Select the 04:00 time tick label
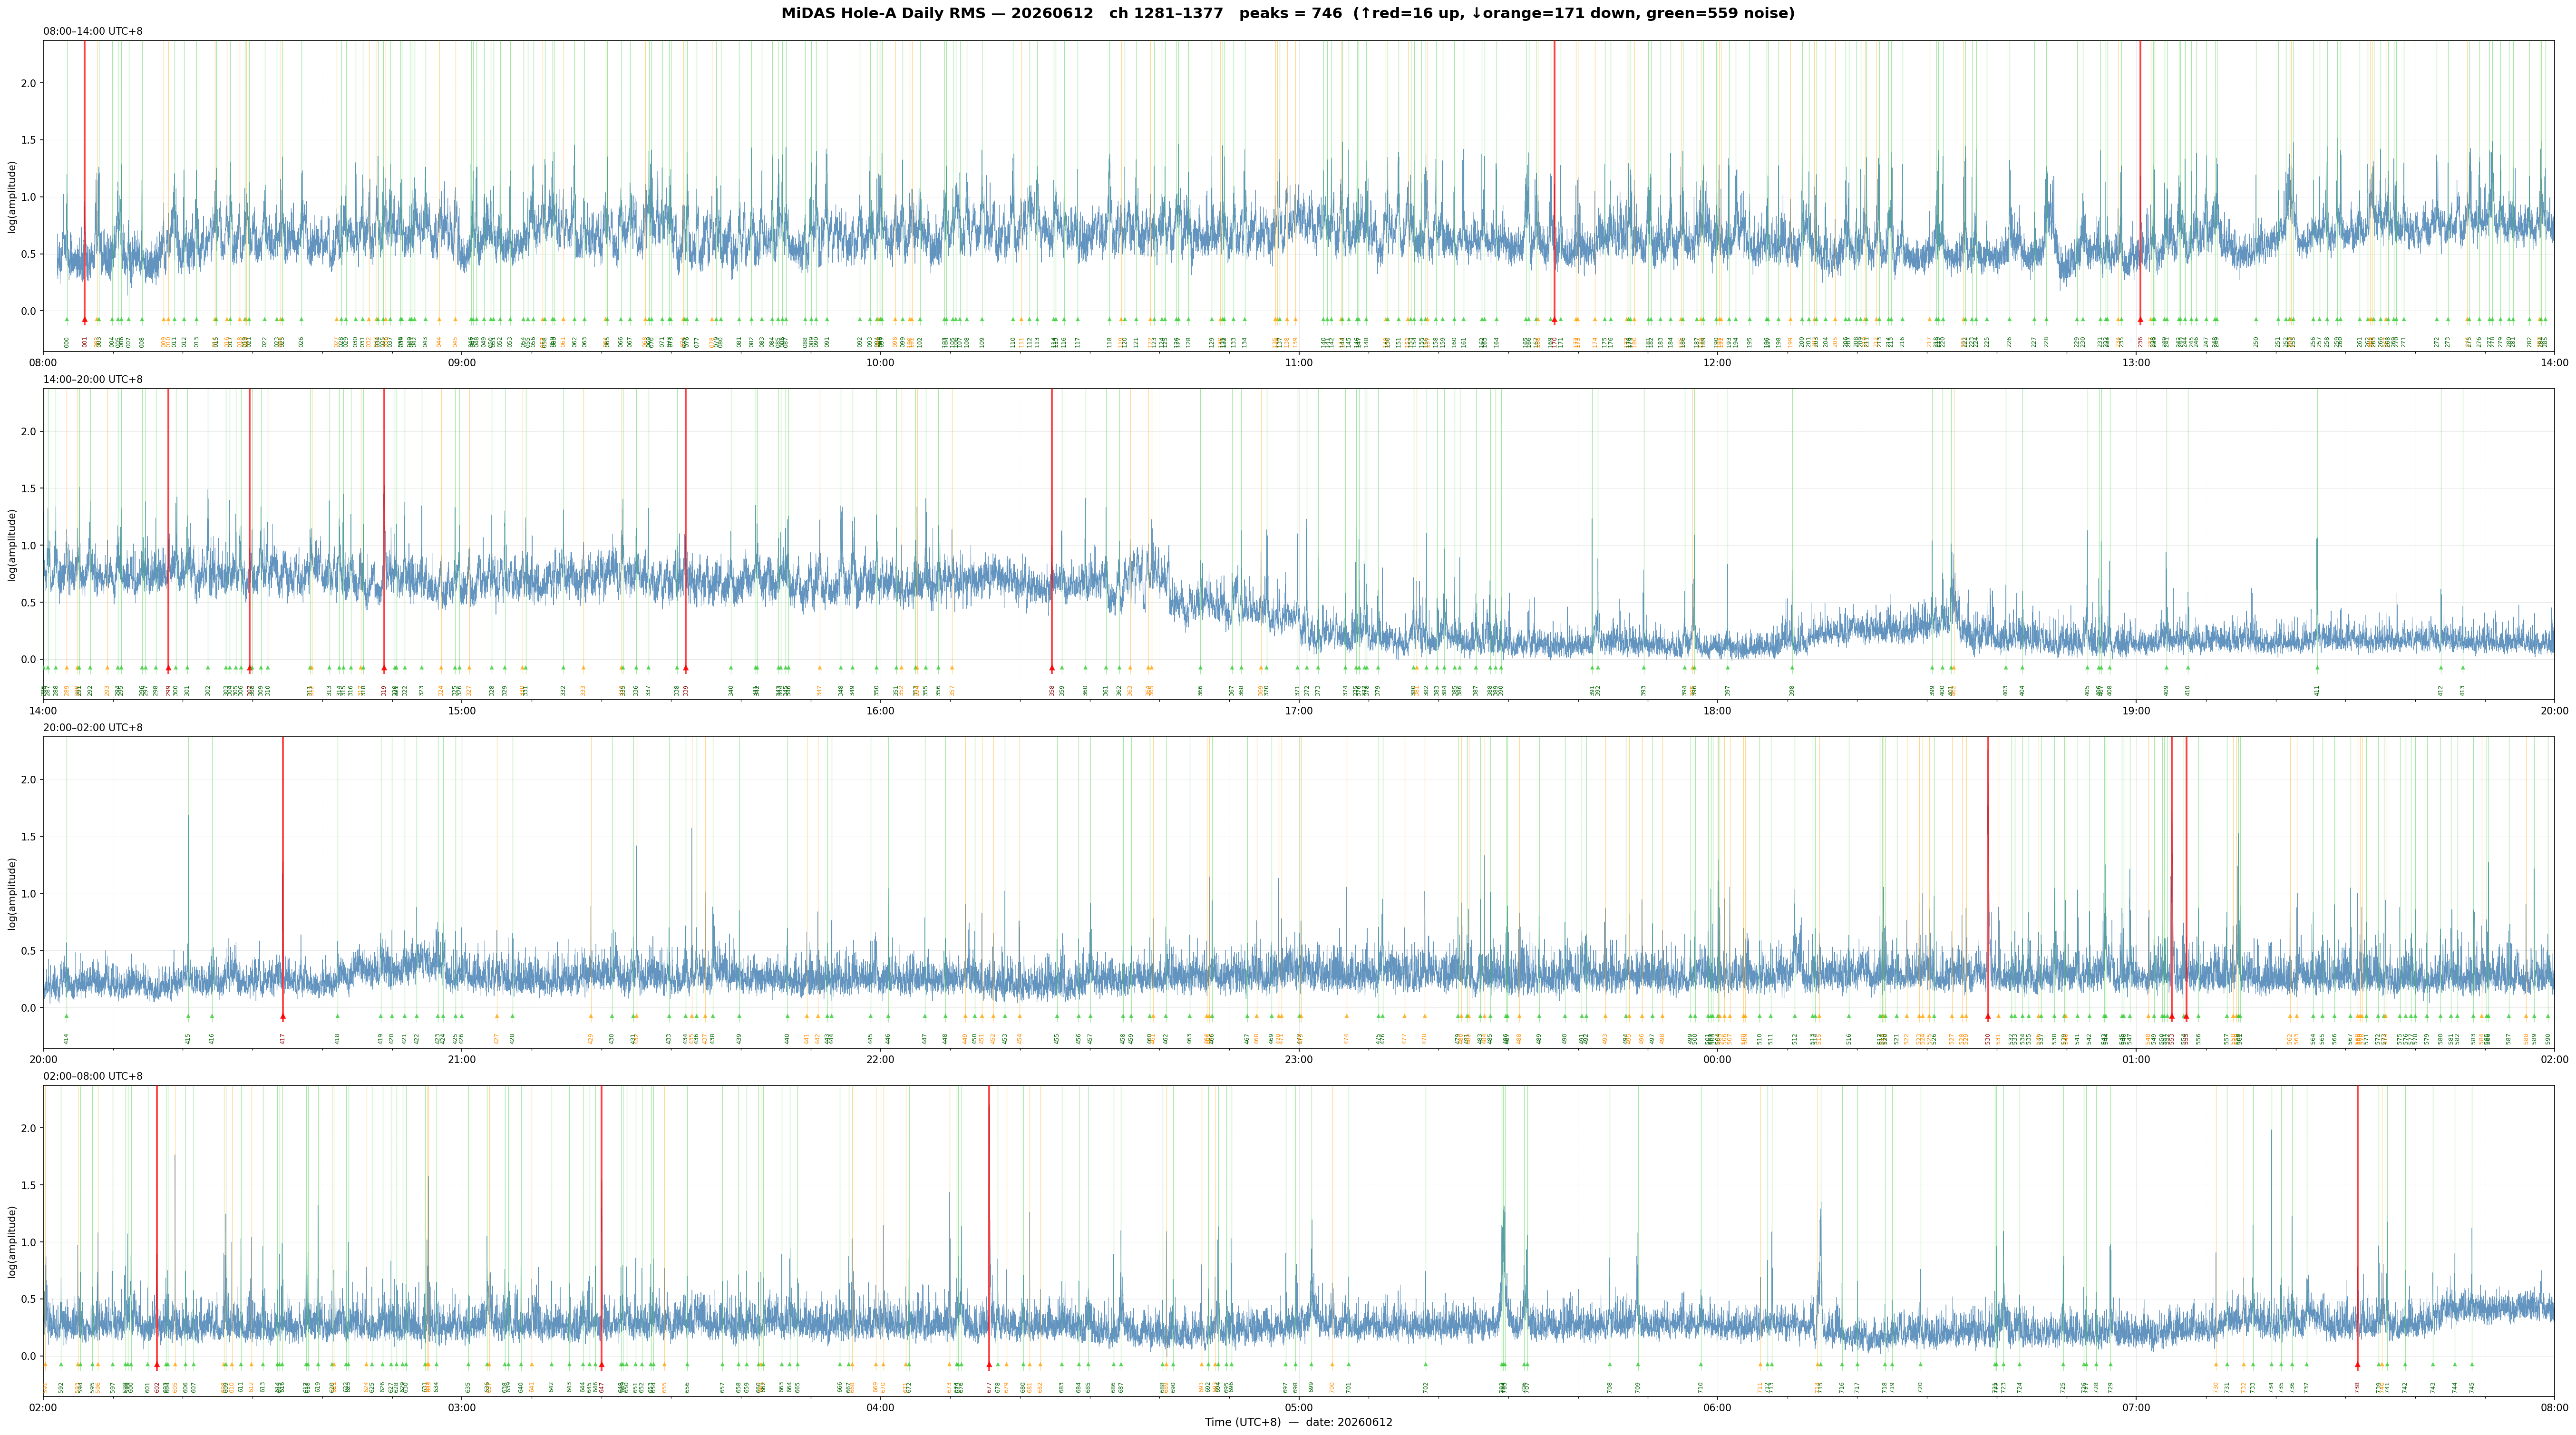 [880, 1407]
